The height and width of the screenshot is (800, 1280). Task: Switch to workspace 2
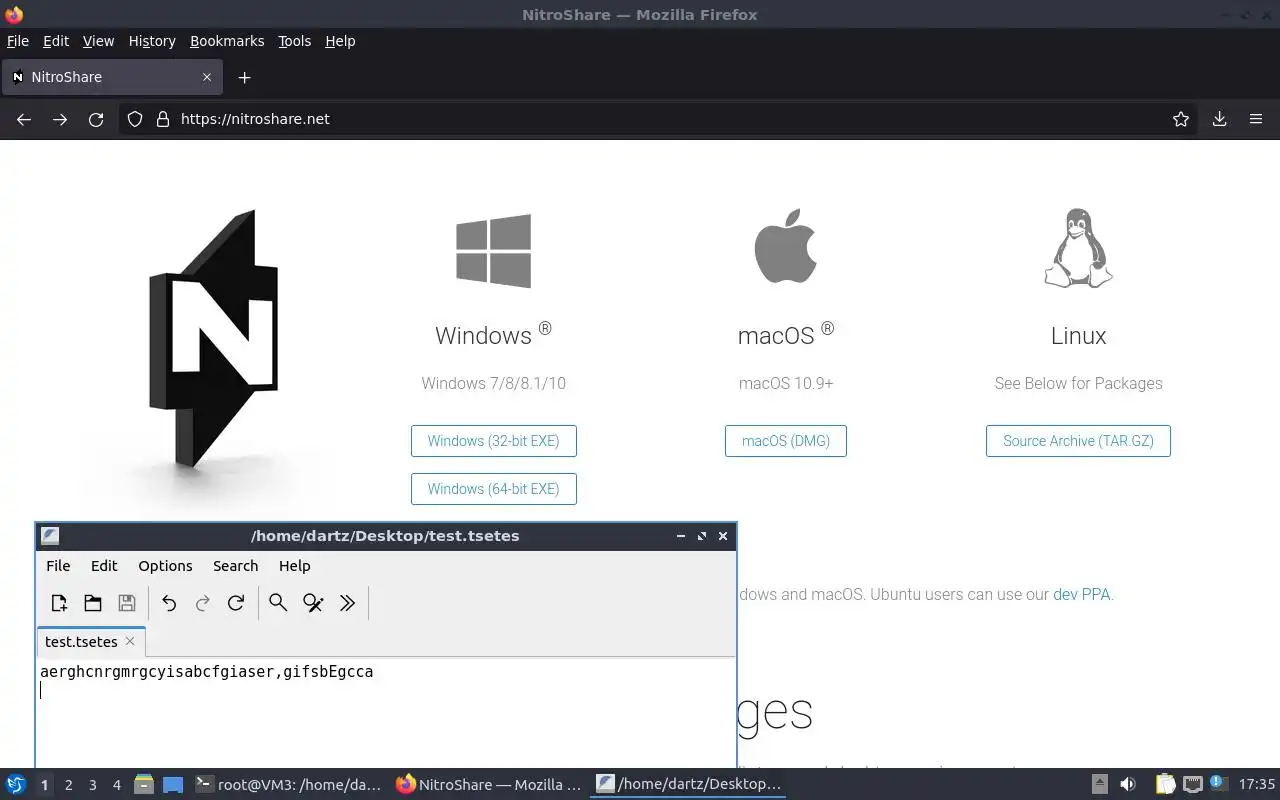(68, 785)
